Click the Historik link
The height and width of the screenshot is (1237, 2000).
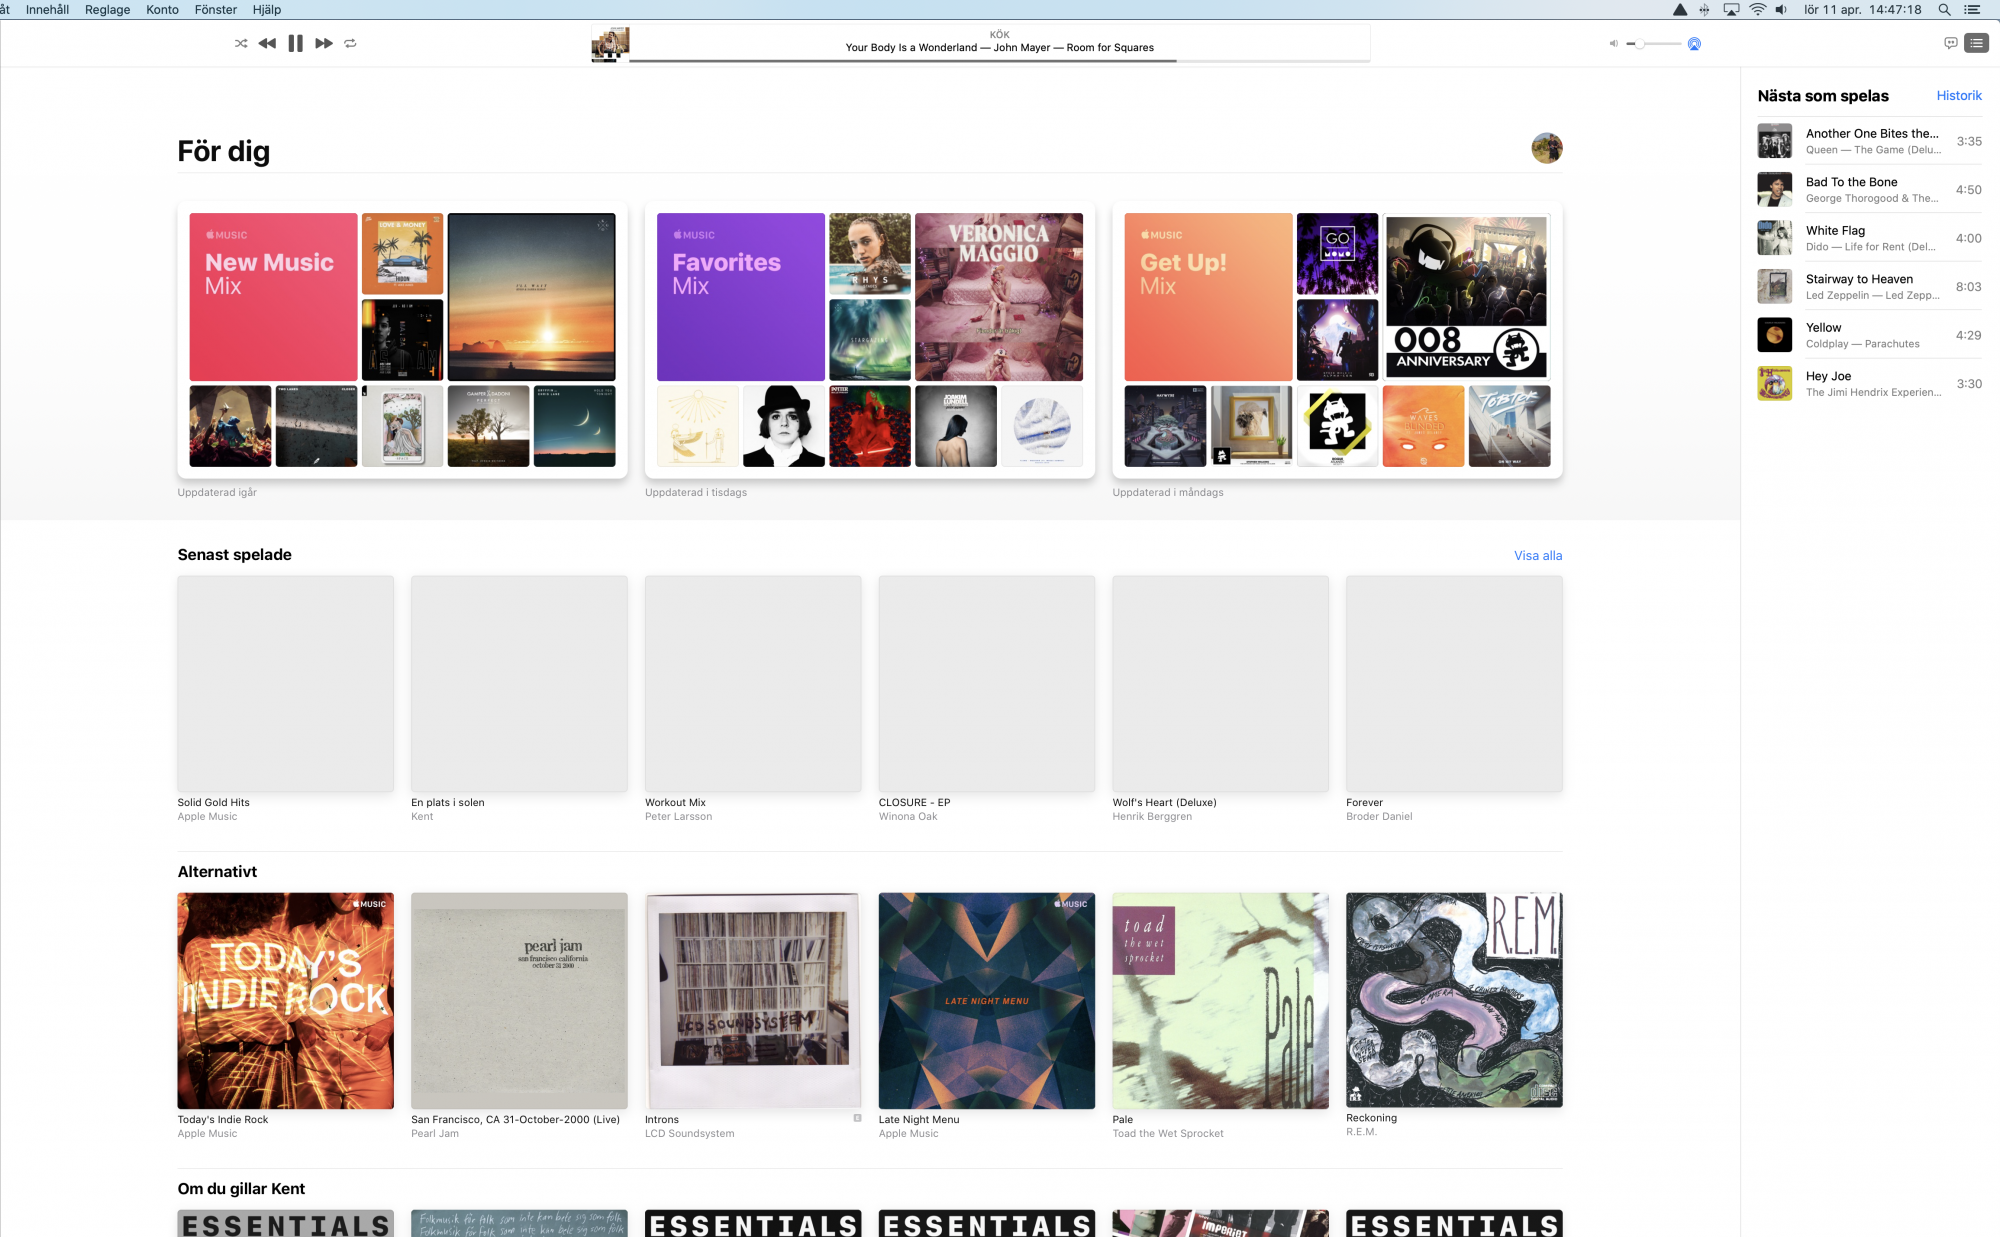[1958, 96]
